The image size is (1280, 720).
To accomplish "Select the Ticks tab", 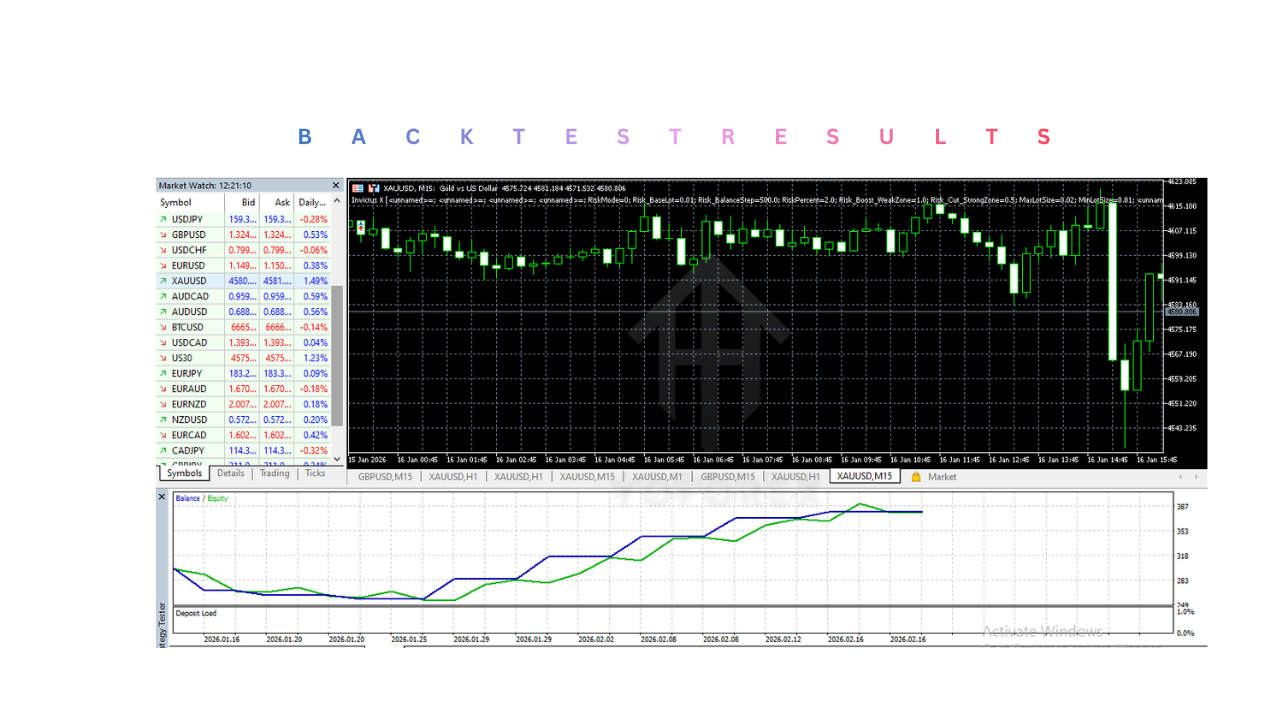I will click(x=315, y=473).
